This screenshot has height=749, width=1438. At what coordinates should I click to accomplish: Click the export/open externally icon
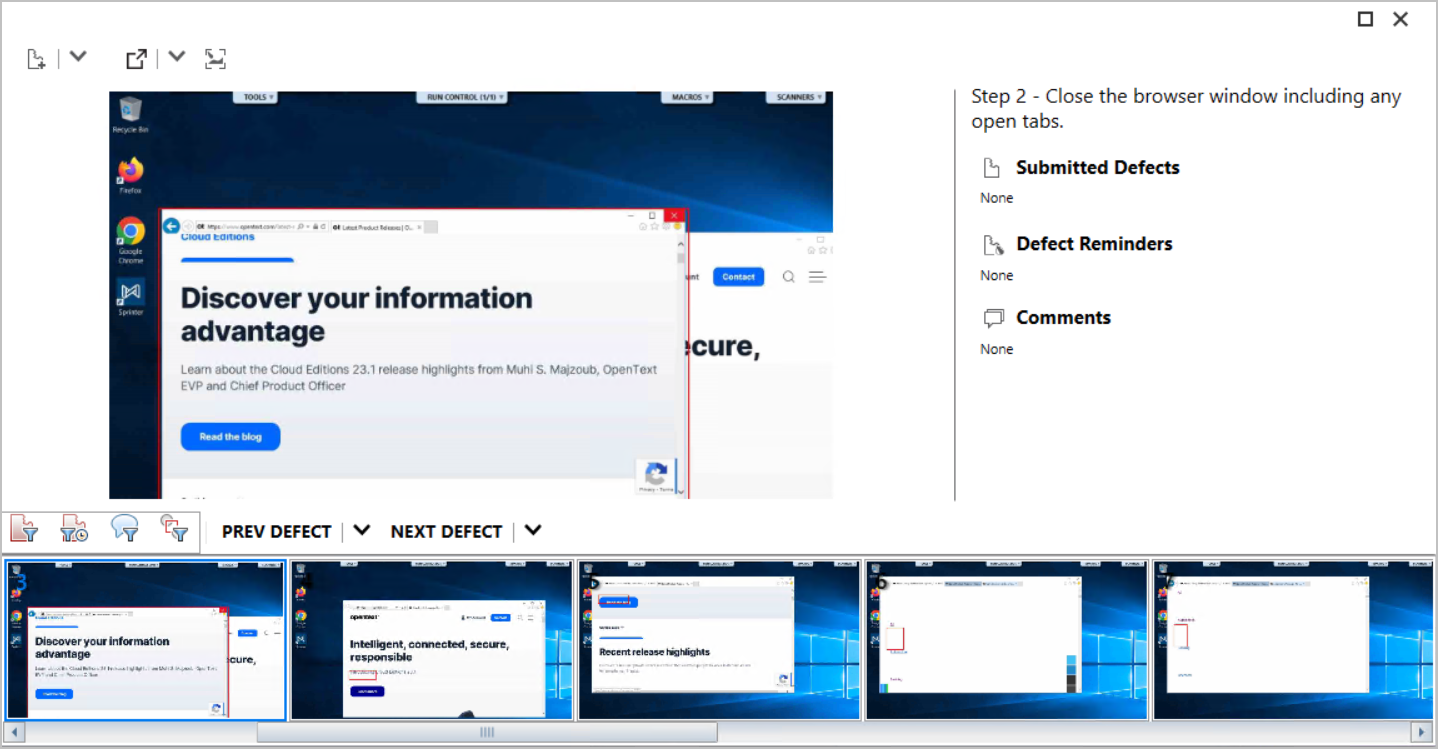coord(136,59)
